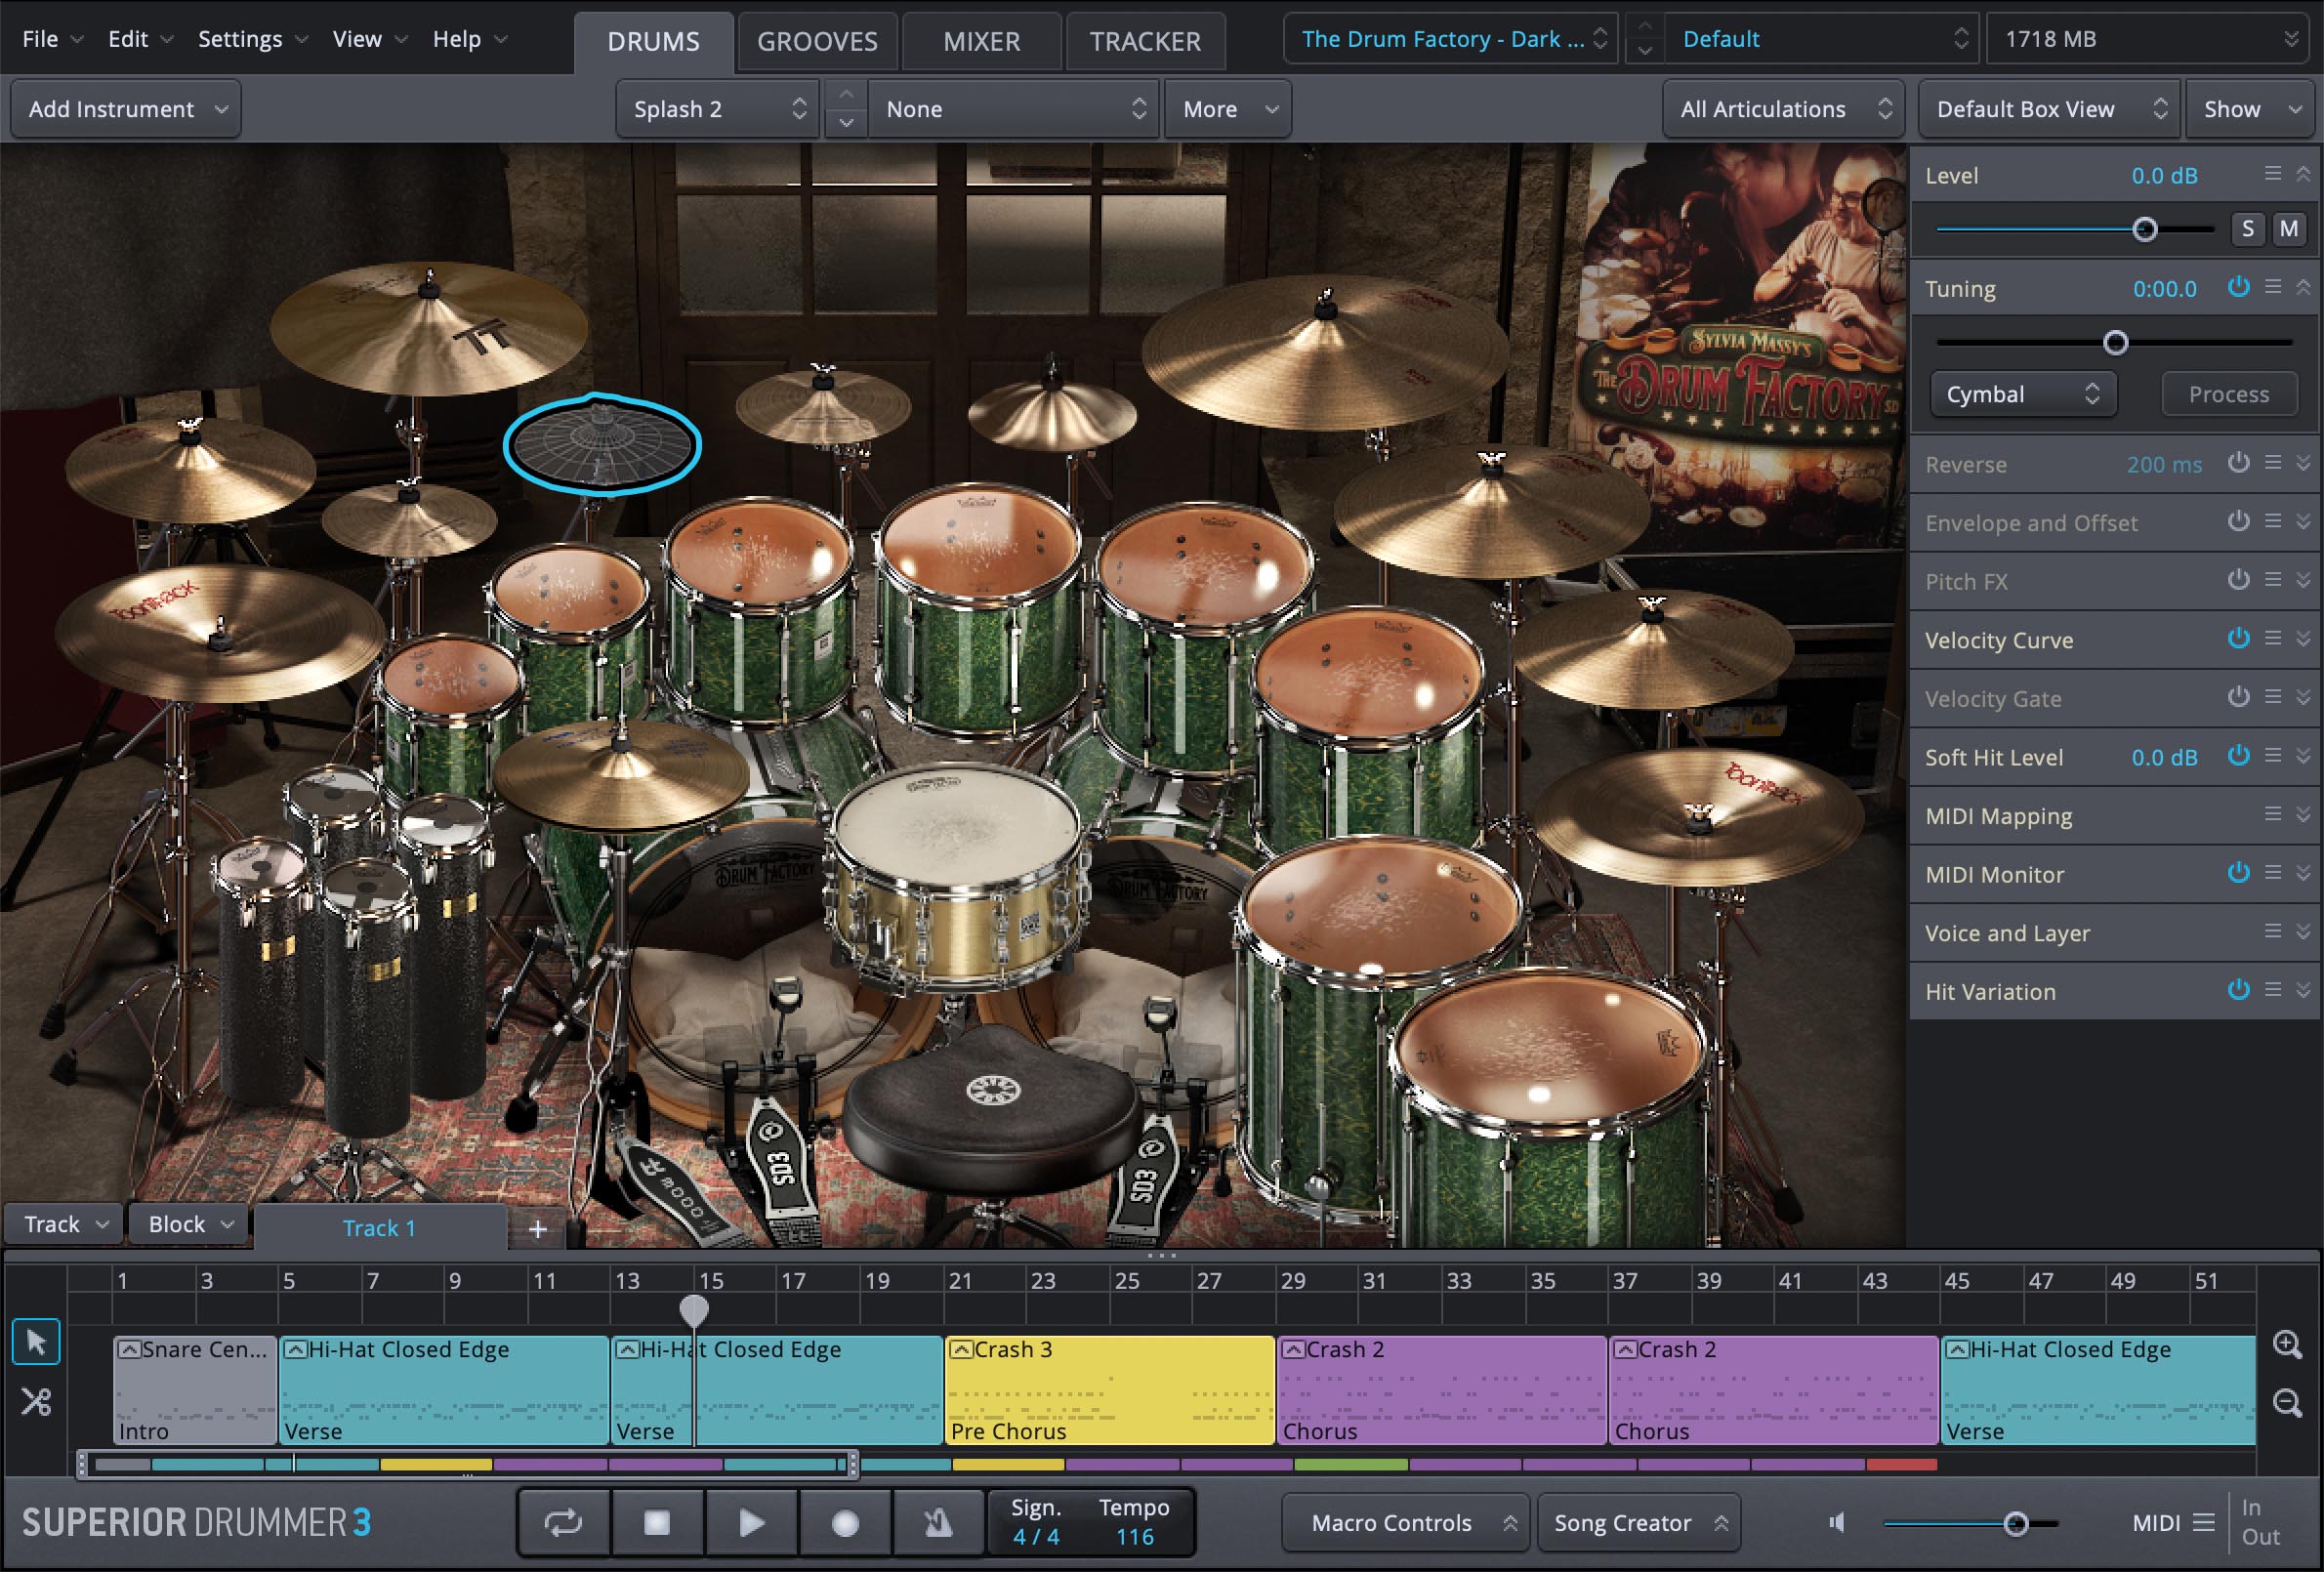This screenshot has width=2324, height=1572.
Task: Zoom in on the timeline with the magnifier
Action: (2288, 1344)
